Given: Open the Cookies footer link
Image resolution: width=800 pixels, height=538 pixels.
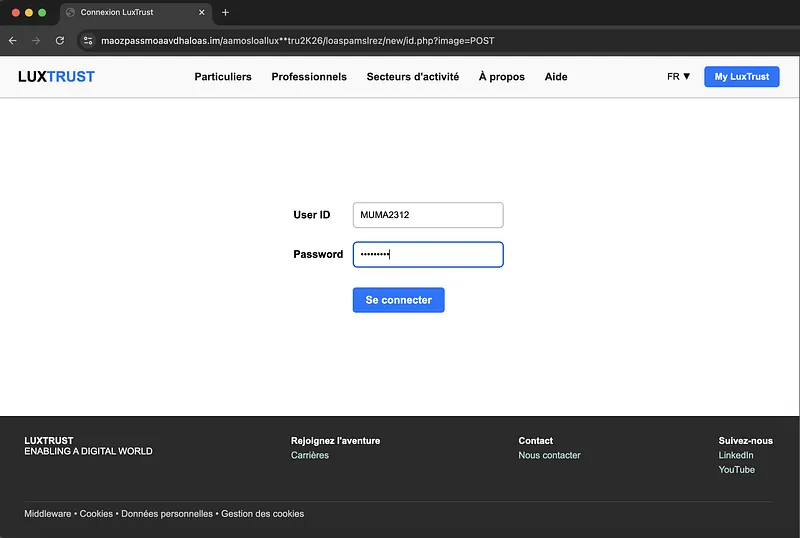Looking at the screenshot, I should (x=96, y=513).
